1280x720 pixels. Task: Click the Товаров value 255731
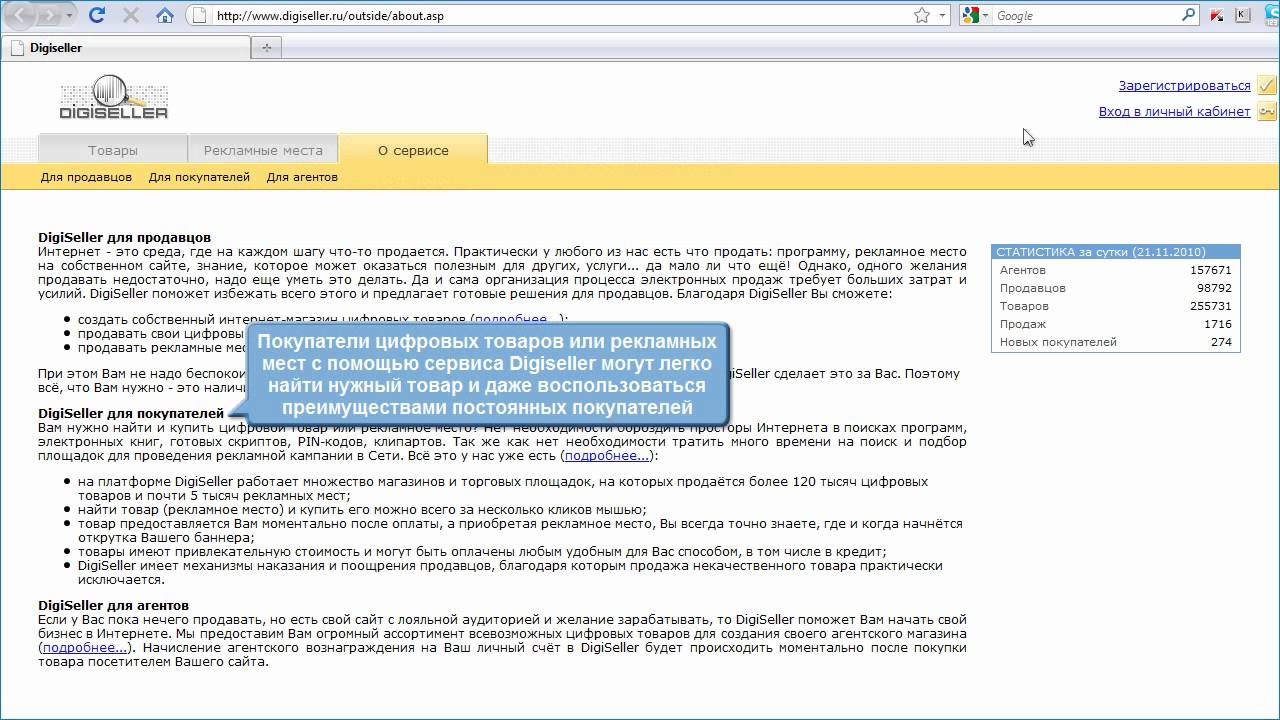tap(1210, 306)
